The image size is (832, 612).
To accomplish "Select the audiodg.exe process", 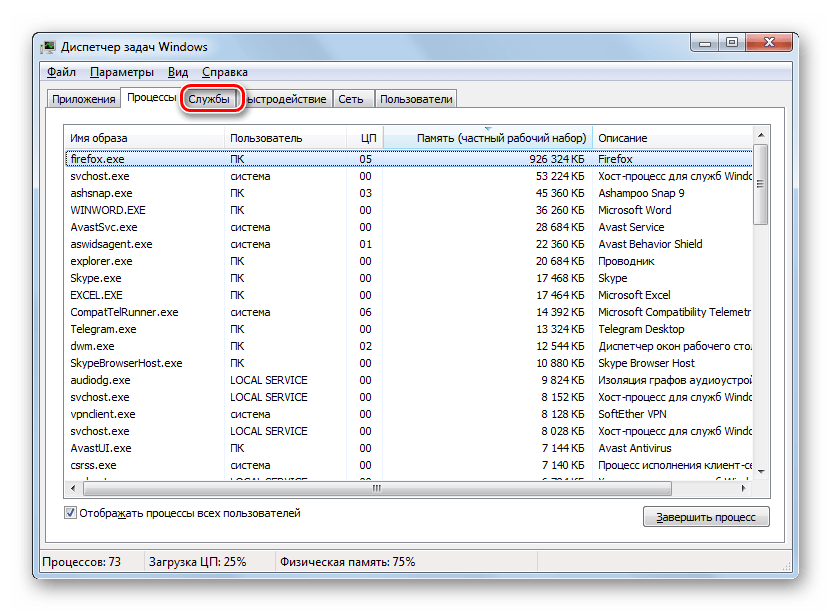I will 409,380.
